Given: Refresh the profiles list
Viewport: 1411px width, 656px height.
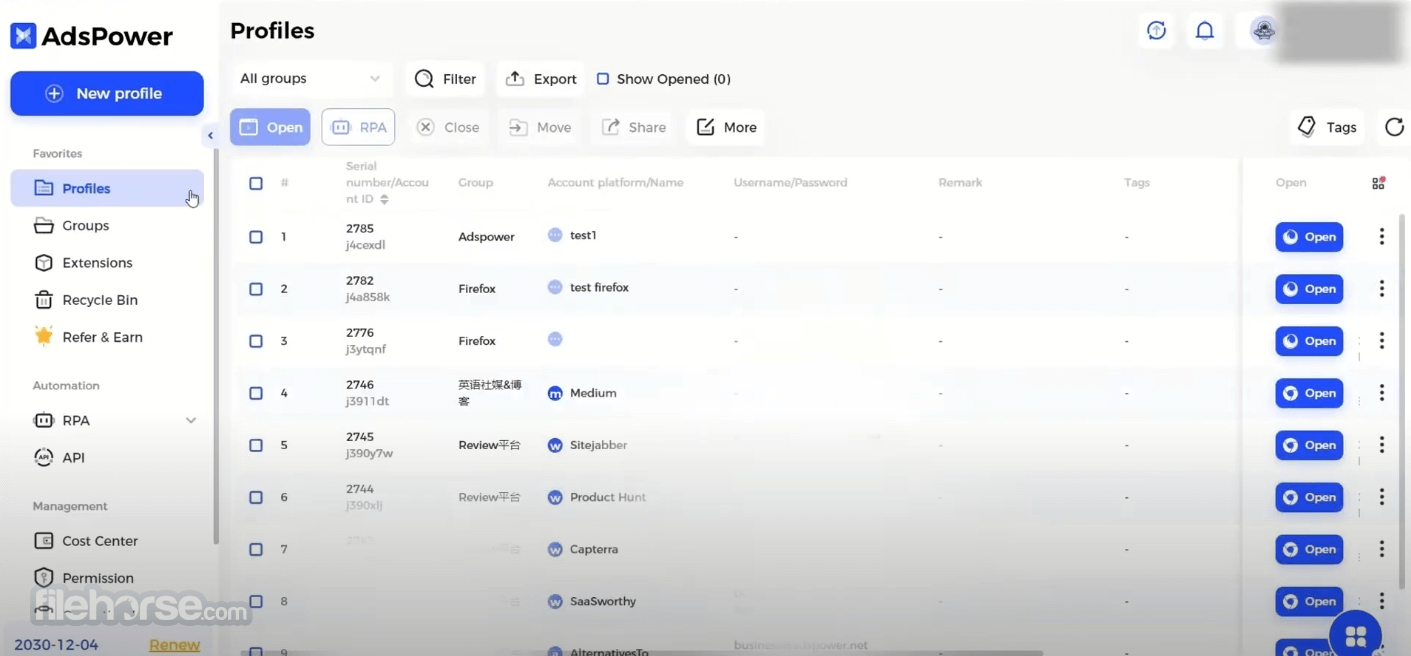Looking at the screenshot, I should point(1394,127).
